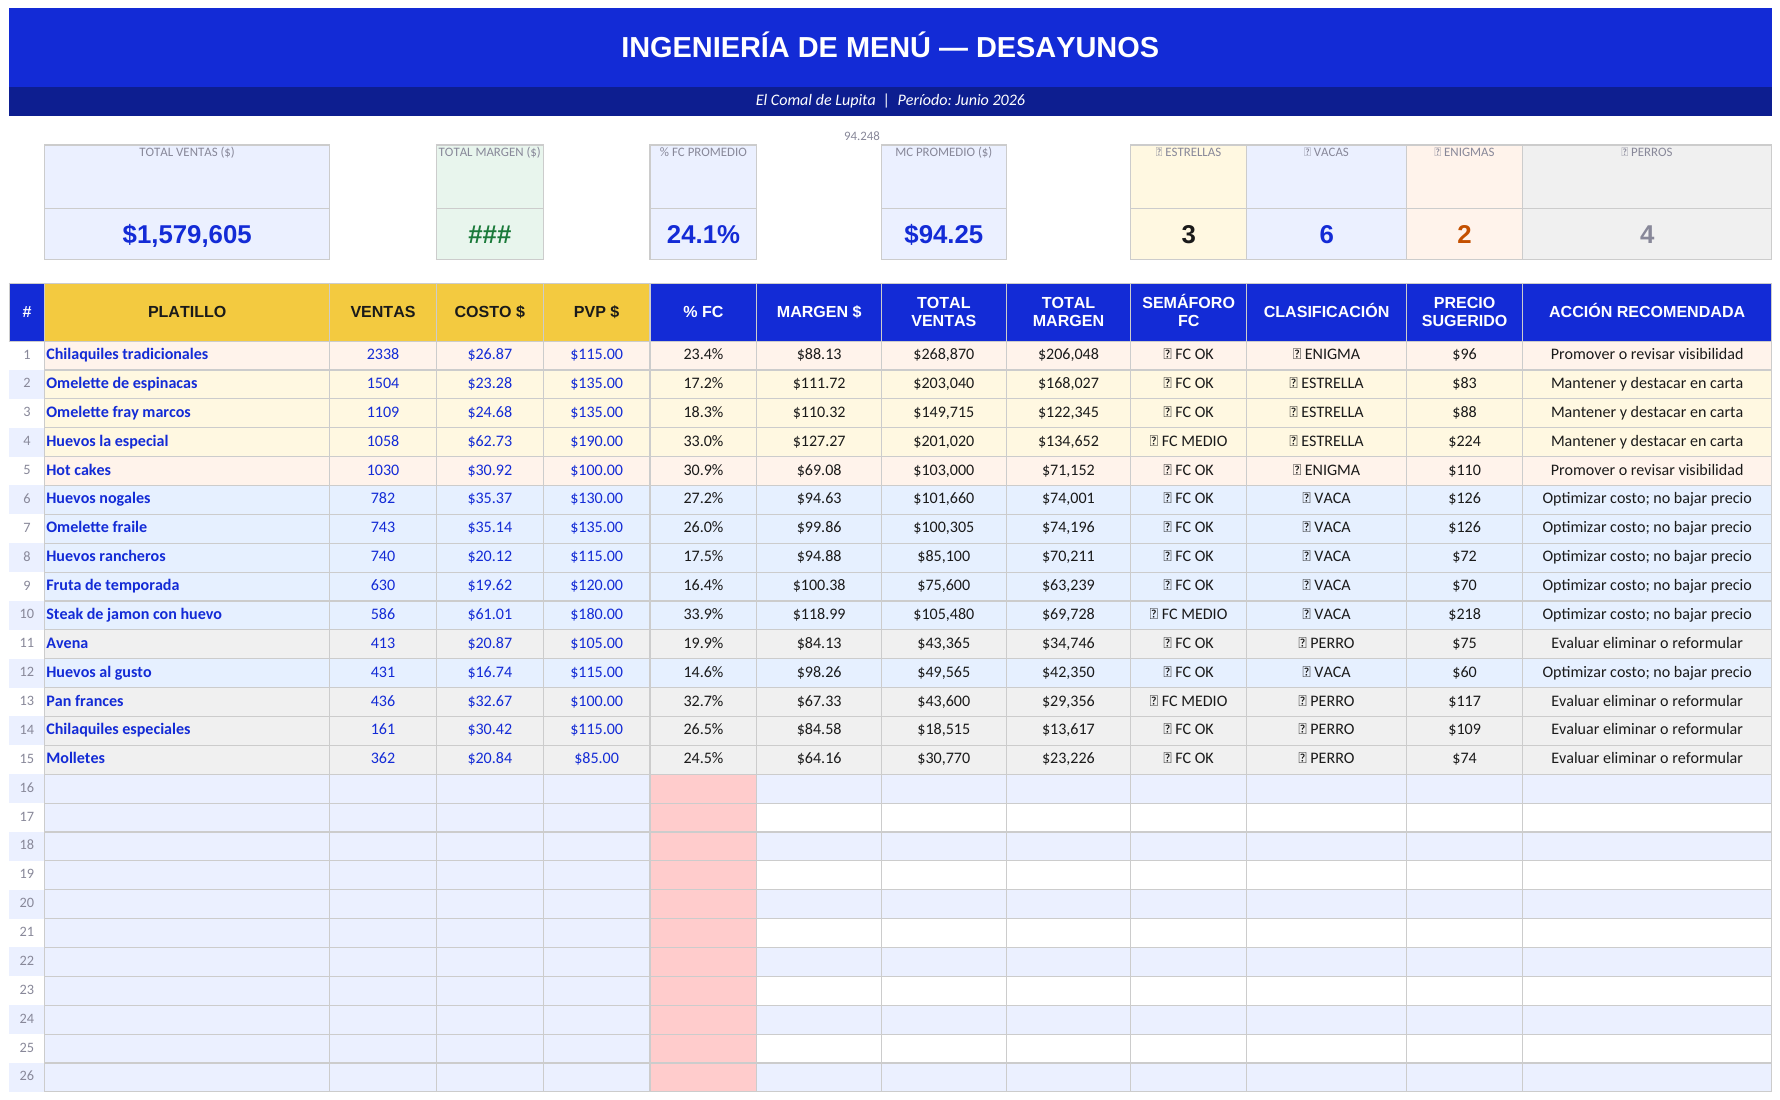Click the Chilaquiles tradicionales dish name
This screenshot has height=1100, width=1780.
point(127,354)
